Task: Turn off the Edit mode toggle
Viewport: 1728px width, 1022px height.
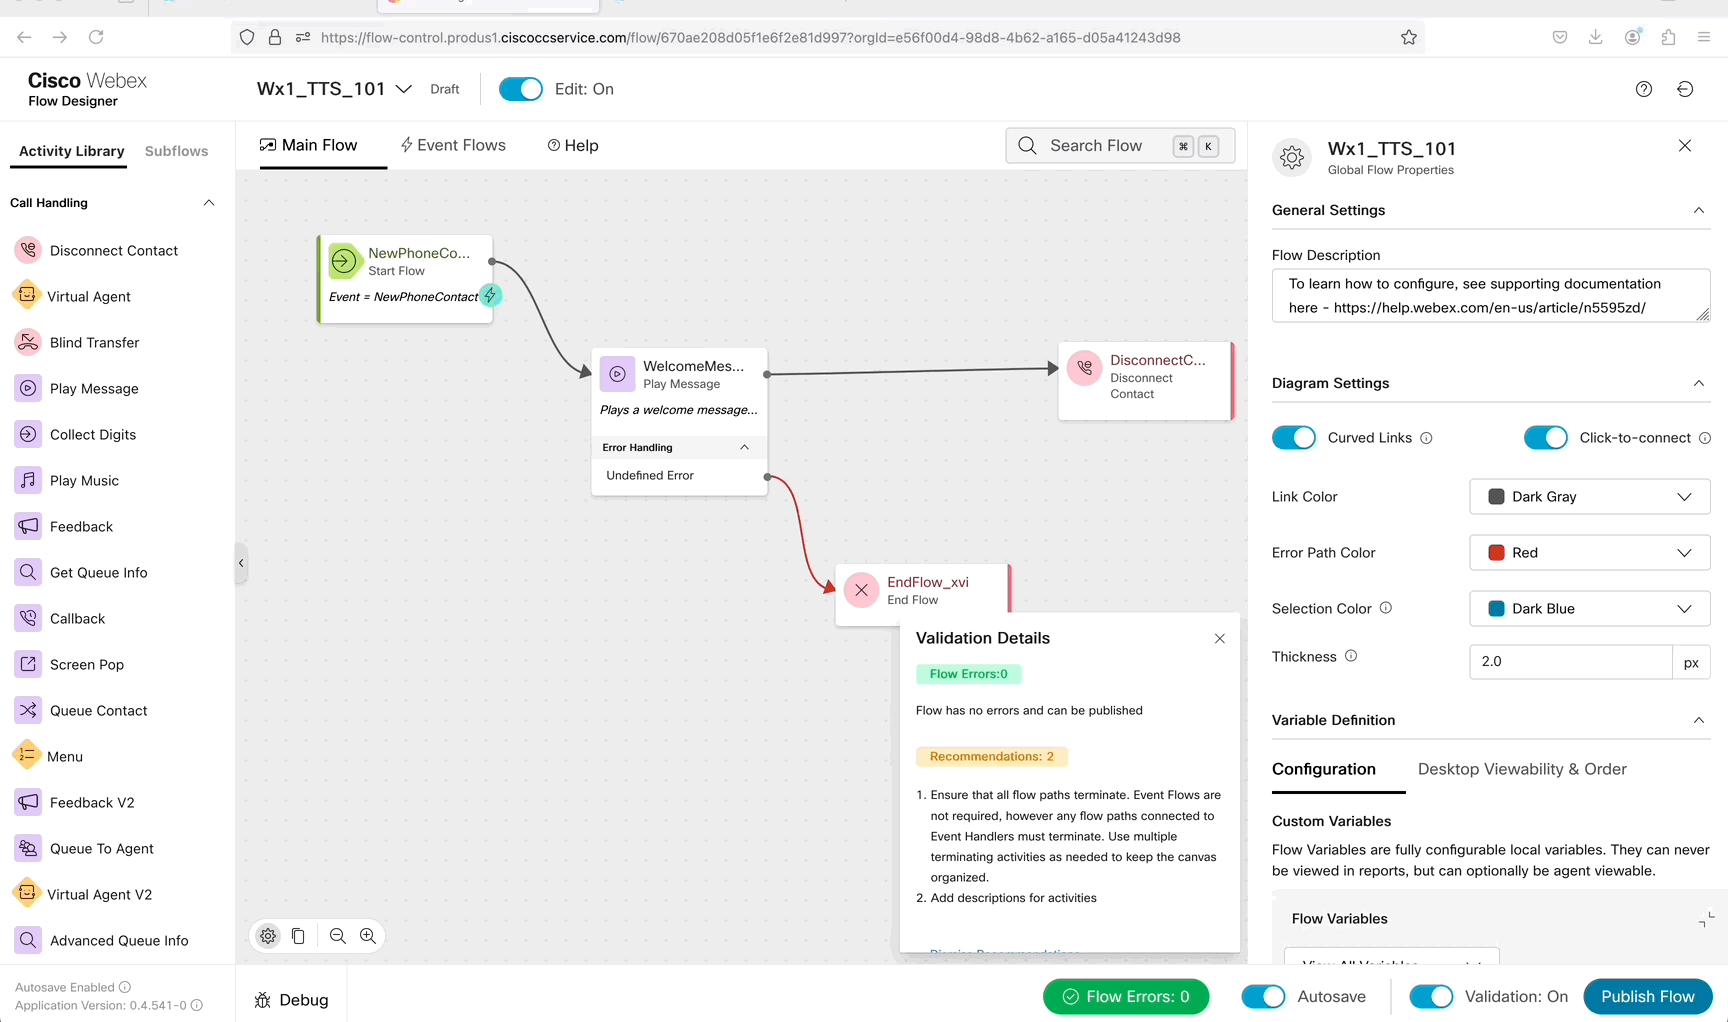Action: pos(520,89)
